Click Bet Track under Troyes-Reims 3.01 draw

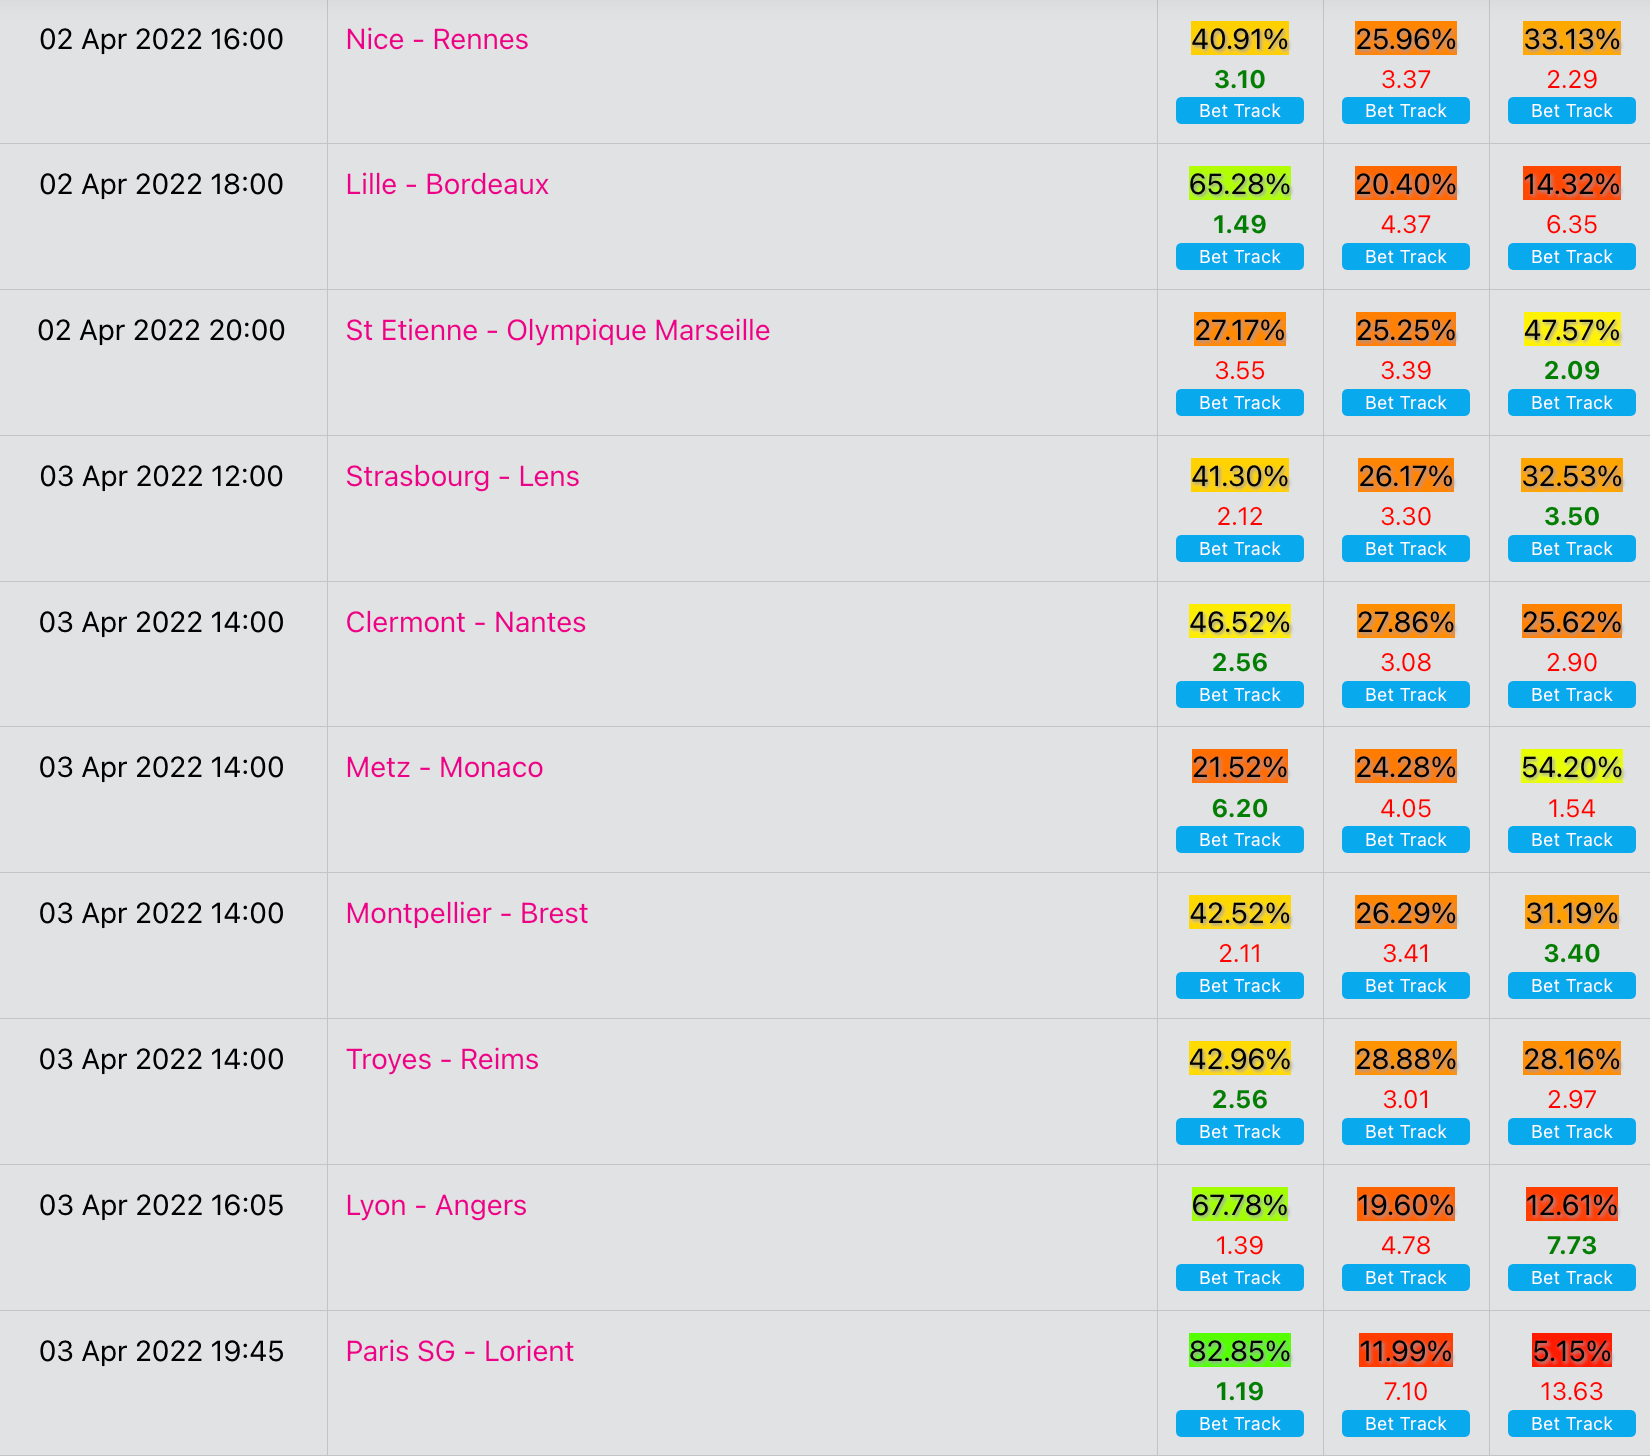[1406, 1132]
